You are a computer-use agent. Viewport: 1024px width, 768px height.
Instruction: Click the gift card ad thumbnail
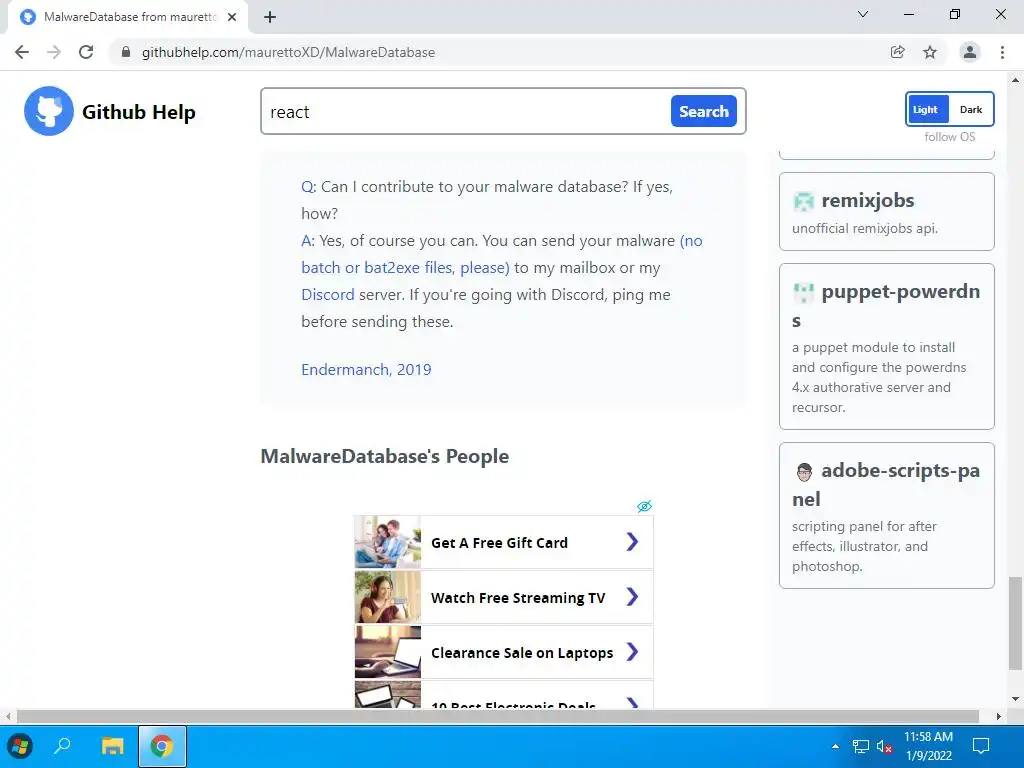(x=388, y=542)
